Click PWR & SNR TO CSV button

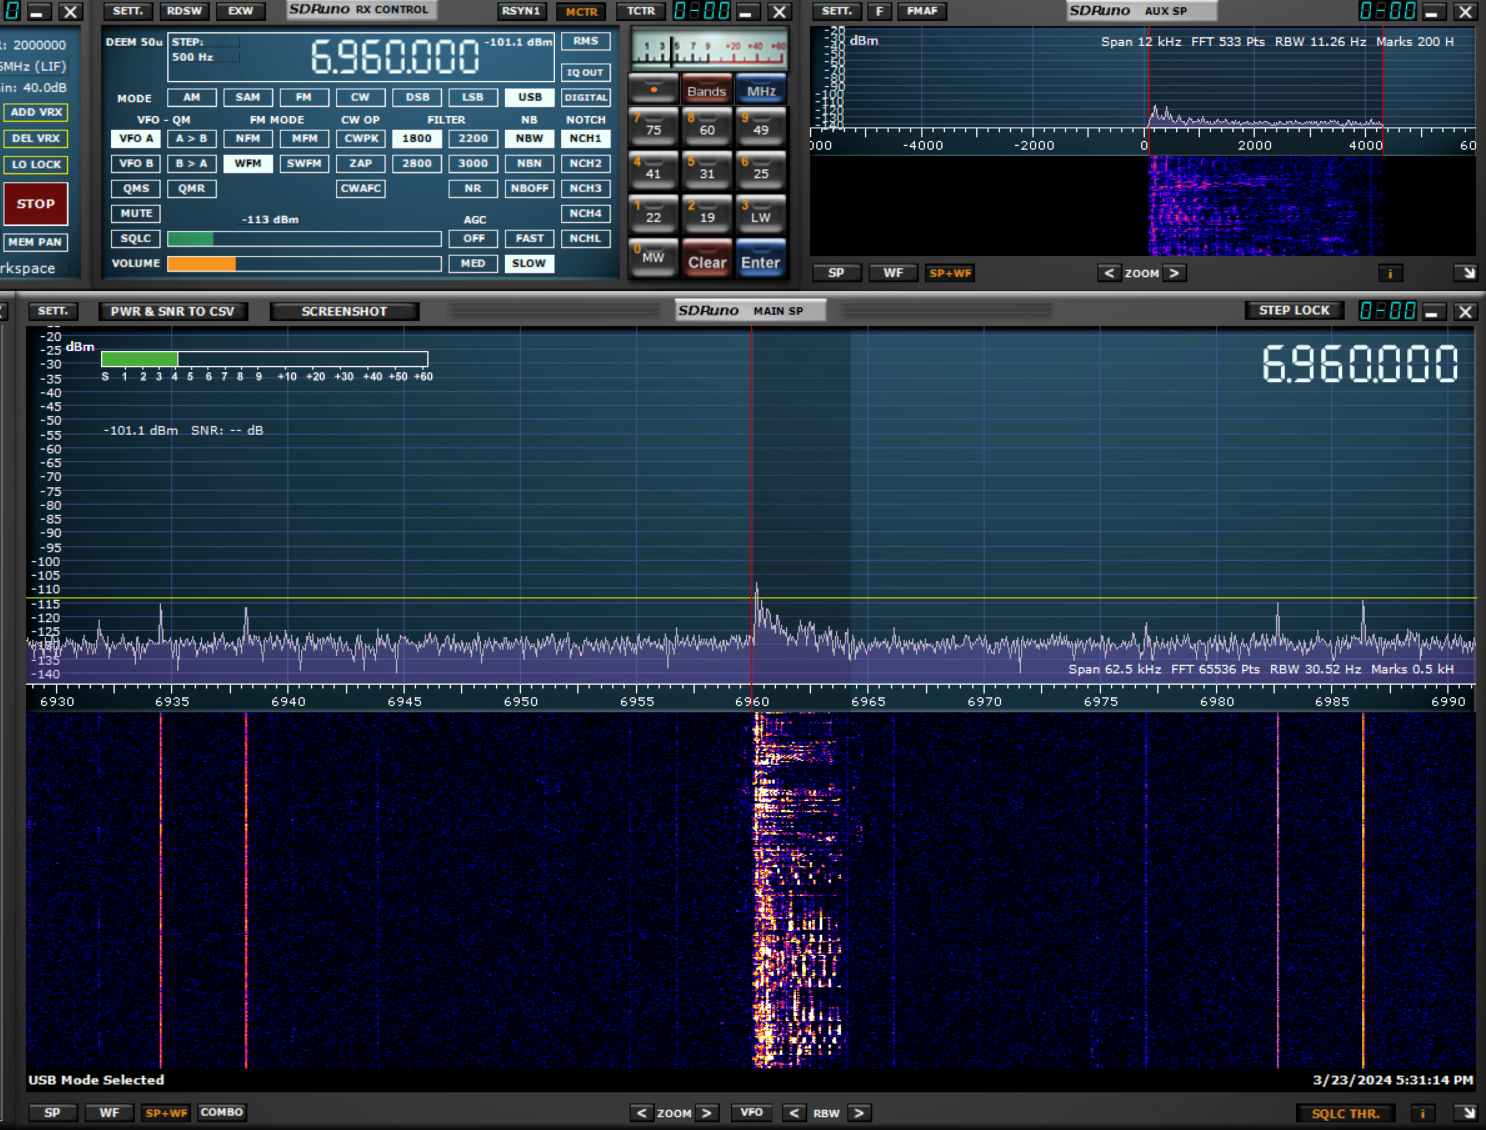172,311
